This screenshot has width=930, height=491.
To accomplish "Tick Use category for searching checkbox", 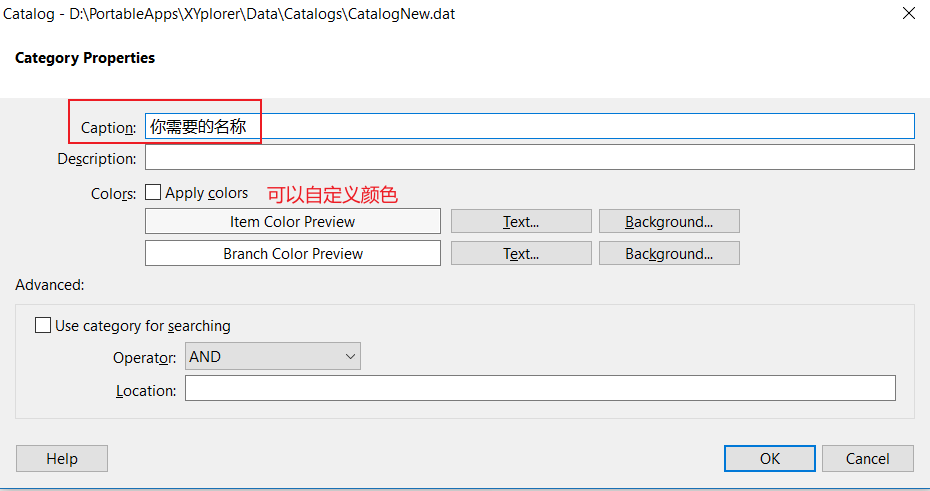I will 43,325.
